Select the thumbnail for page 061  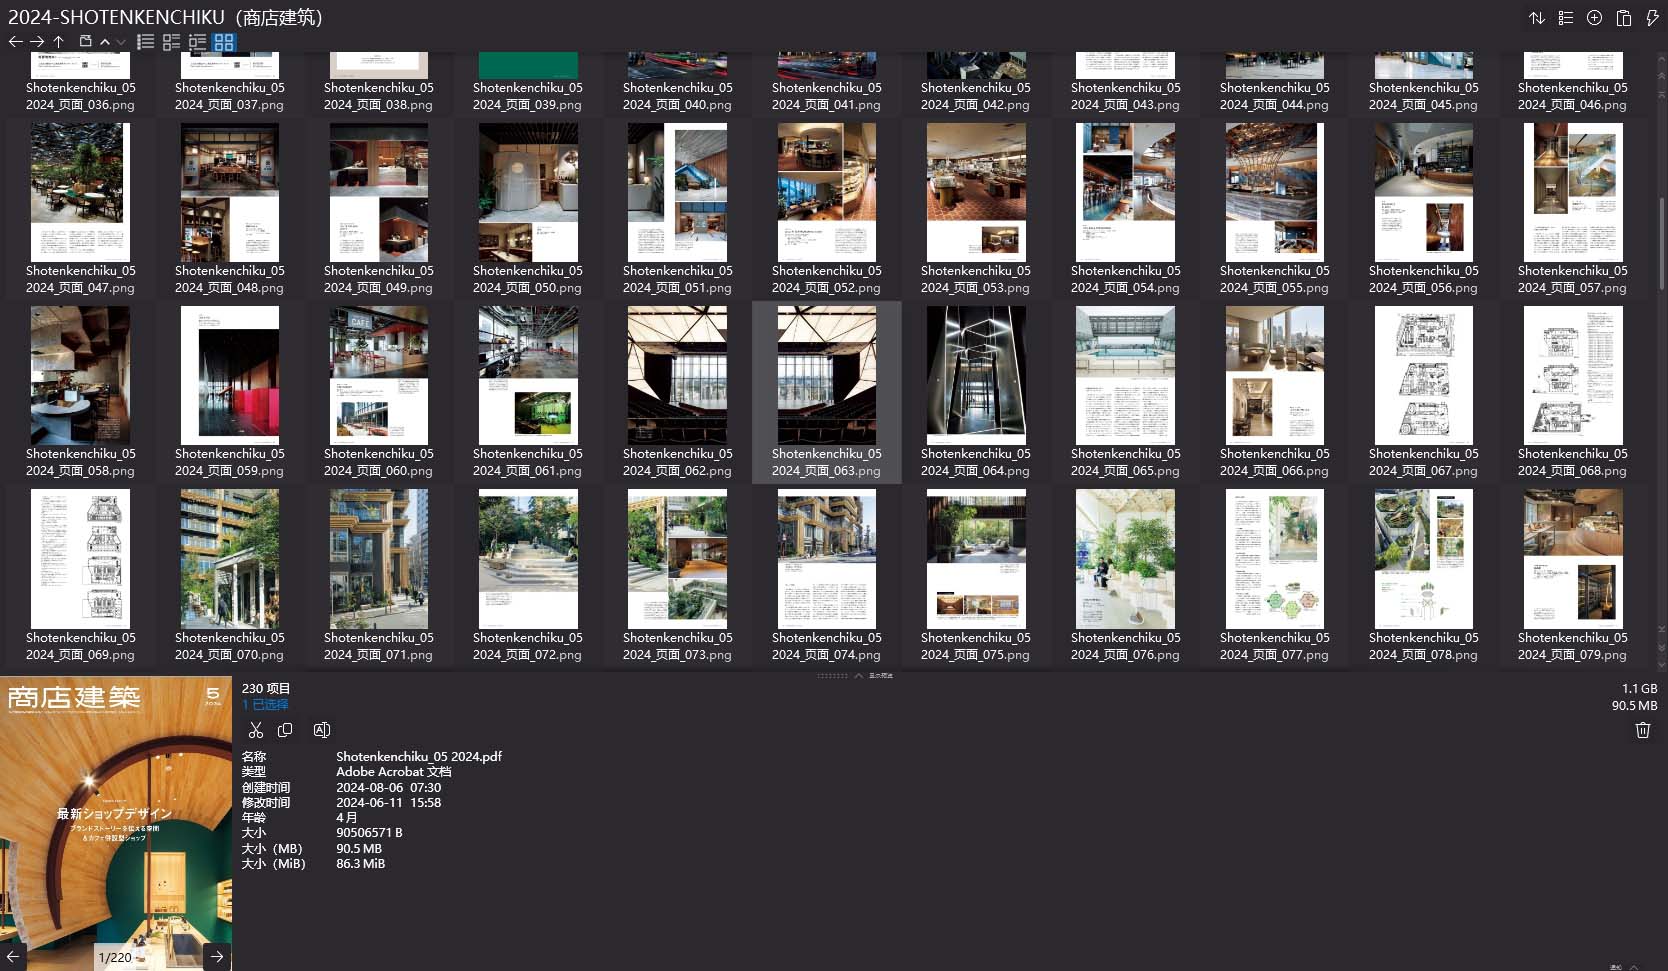tap(528, 375)
